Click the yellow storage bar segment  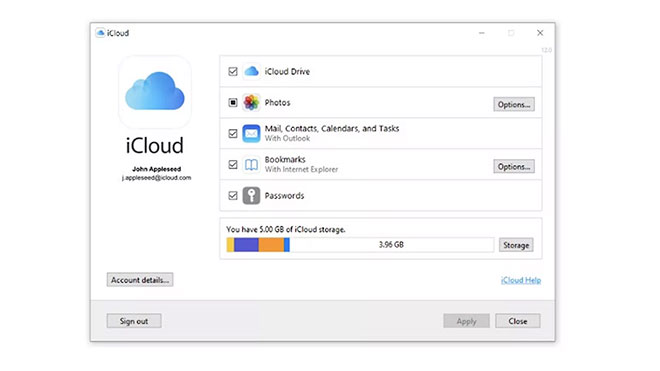click(230, 245)
